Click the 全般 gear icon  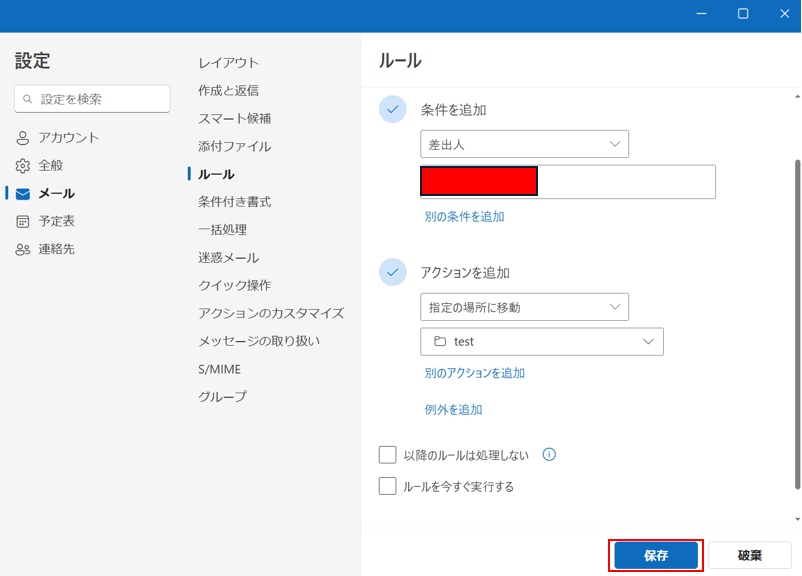(23, 166)
